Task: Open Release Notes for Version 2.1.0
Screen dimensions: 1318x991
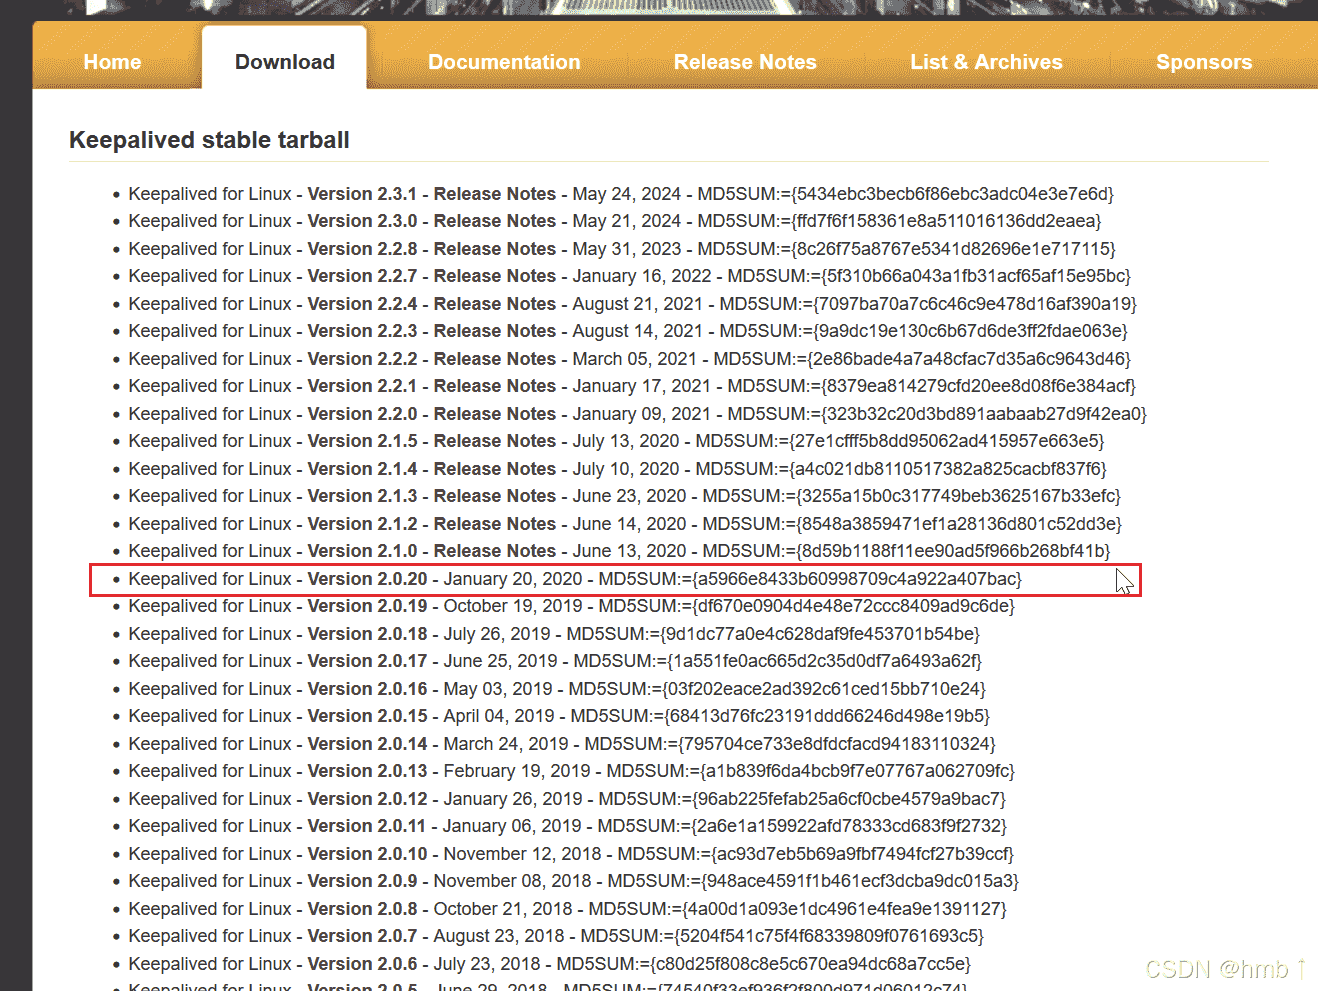Action: tap(495, 551)
